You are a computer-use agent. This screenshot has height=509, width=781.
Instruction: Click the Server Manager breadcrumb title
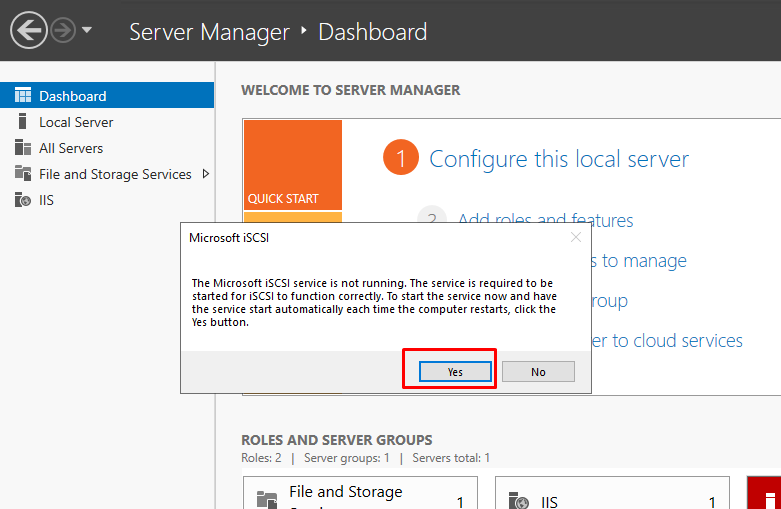coord(209,32)
